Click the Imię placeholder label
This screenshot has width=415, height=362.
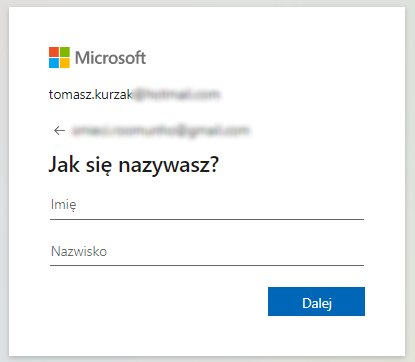pyautogui.click(x=63, y=204)
